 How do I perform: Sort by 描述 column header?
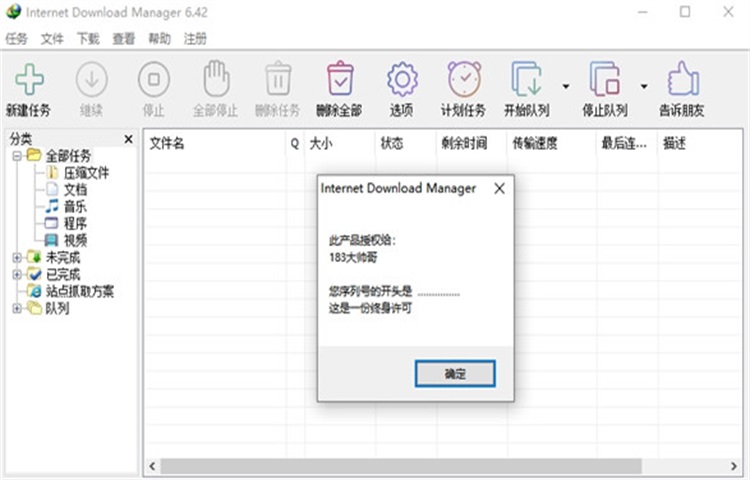[700, 143]
